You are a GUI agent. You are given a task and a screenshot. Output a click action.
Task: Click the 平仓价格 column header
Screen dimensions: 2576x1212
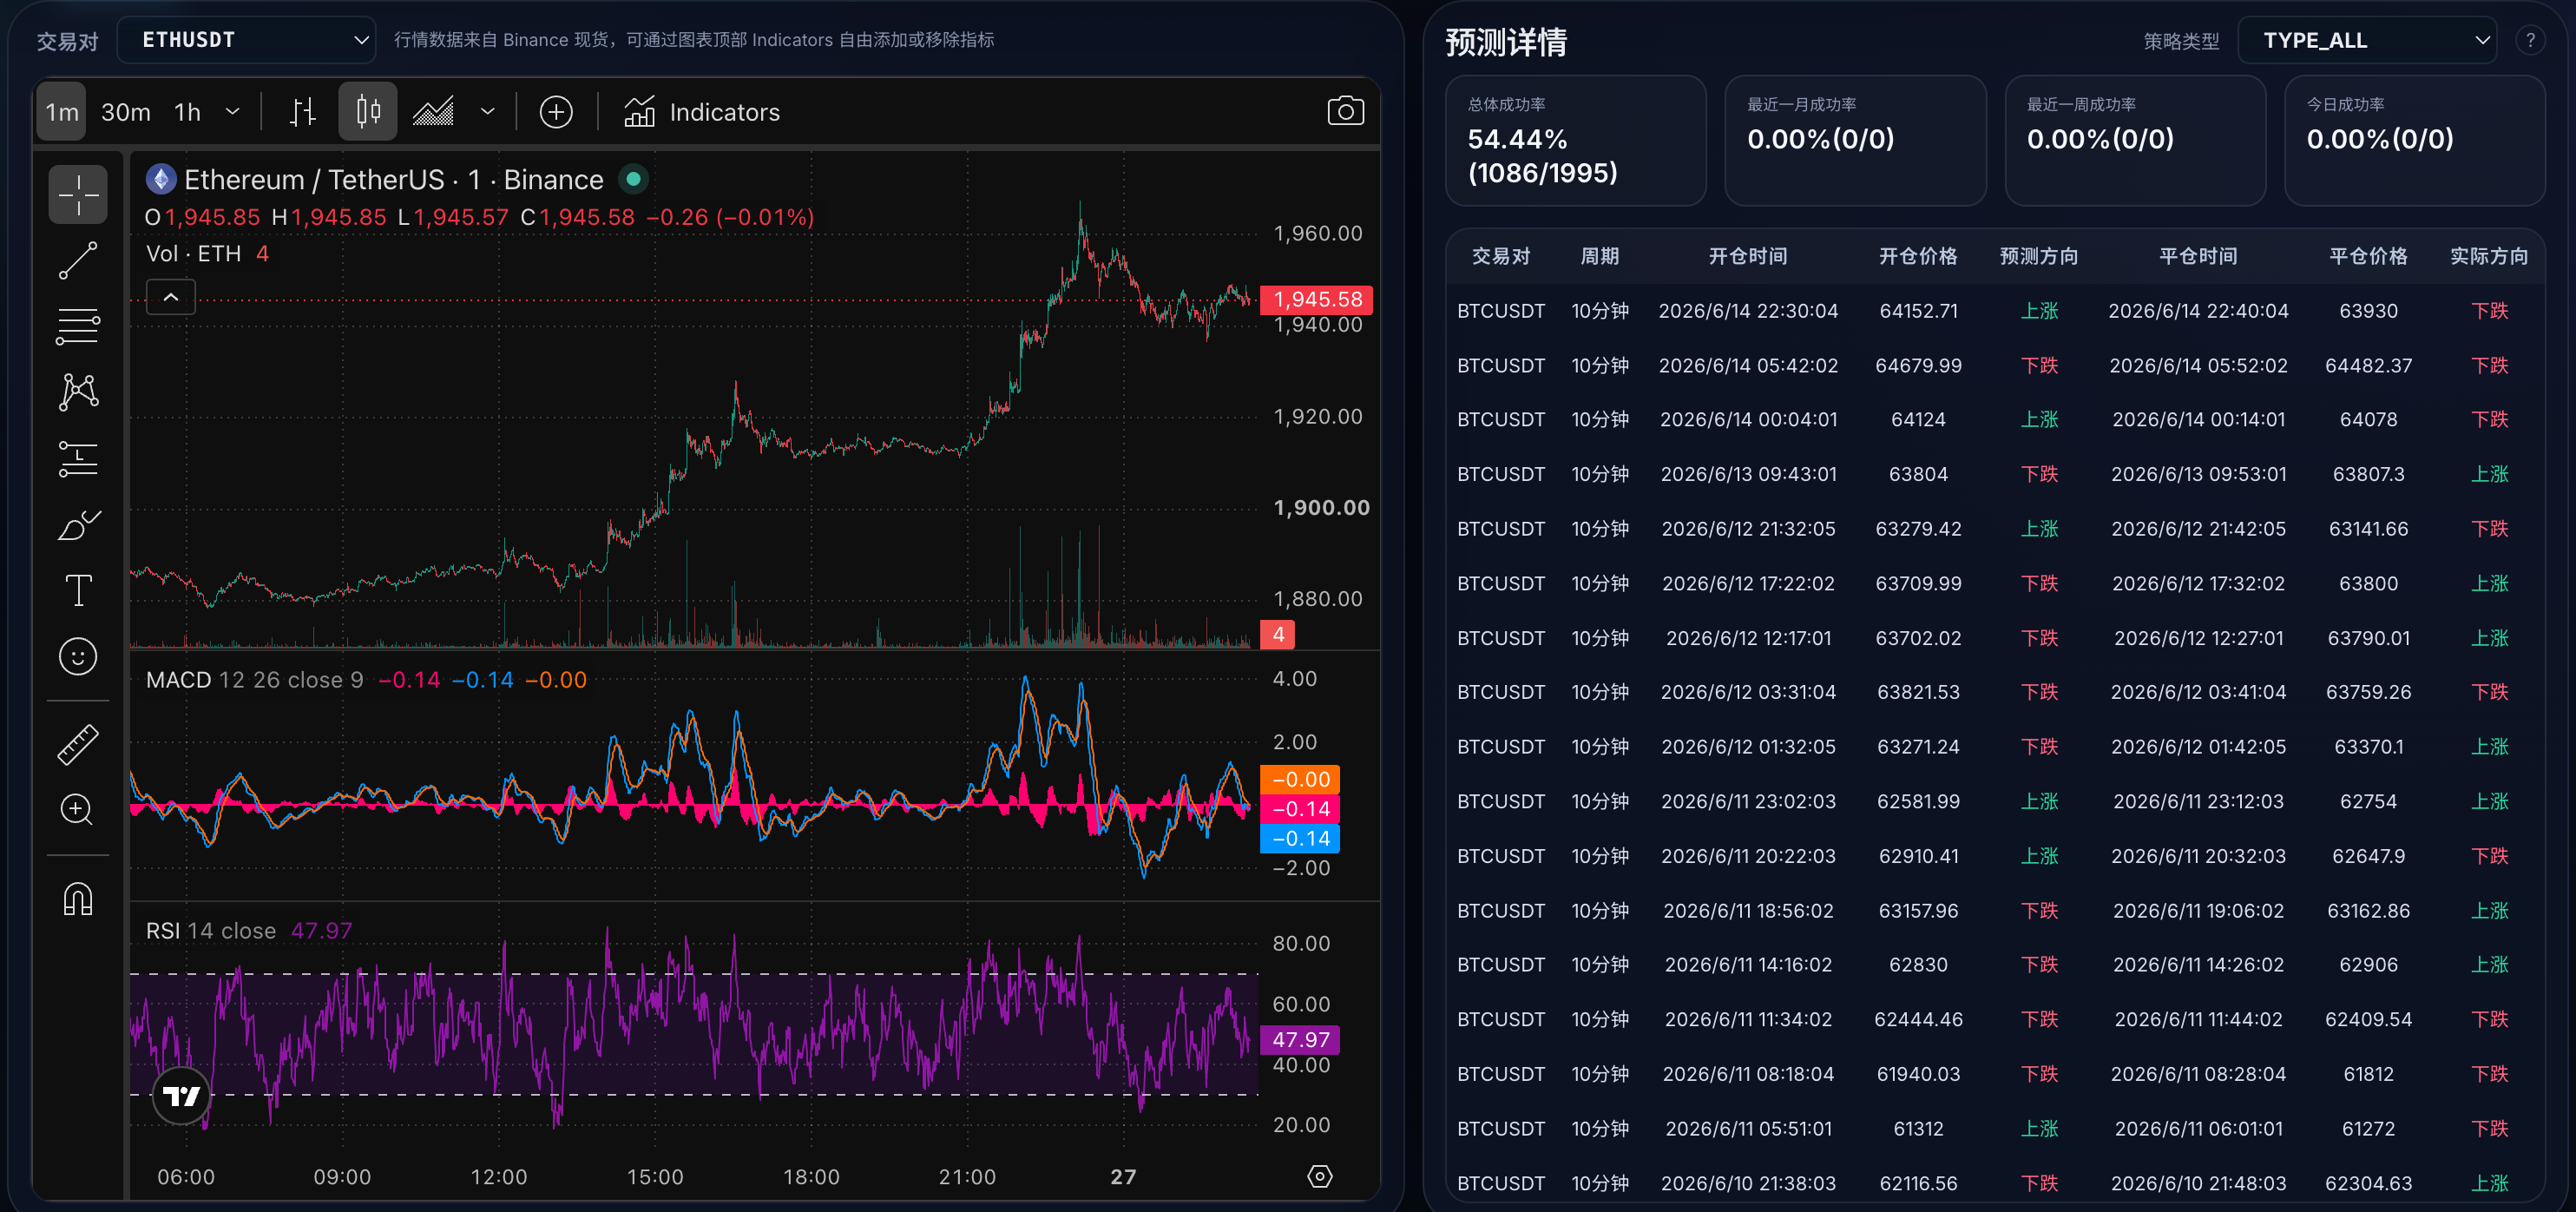(2368, 256)
